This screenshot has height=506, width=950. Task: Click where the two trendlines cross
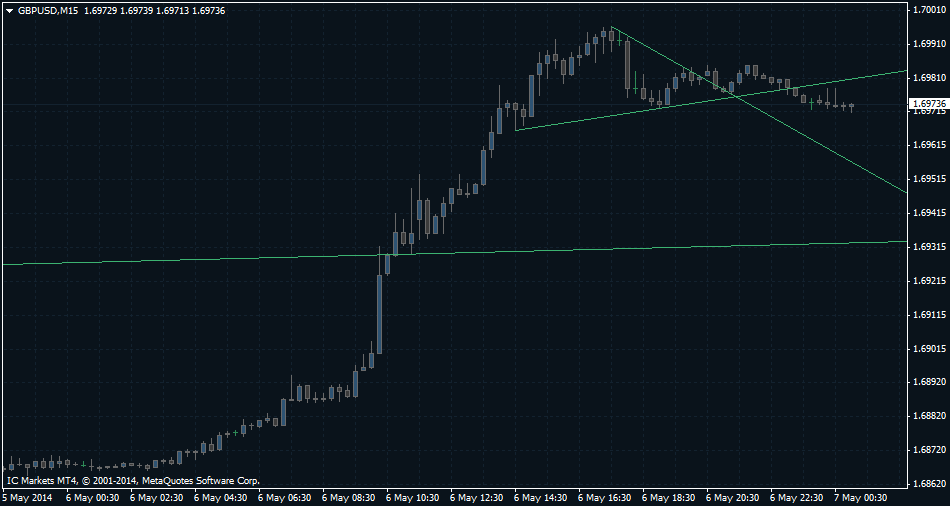click(x=735, y=95)
